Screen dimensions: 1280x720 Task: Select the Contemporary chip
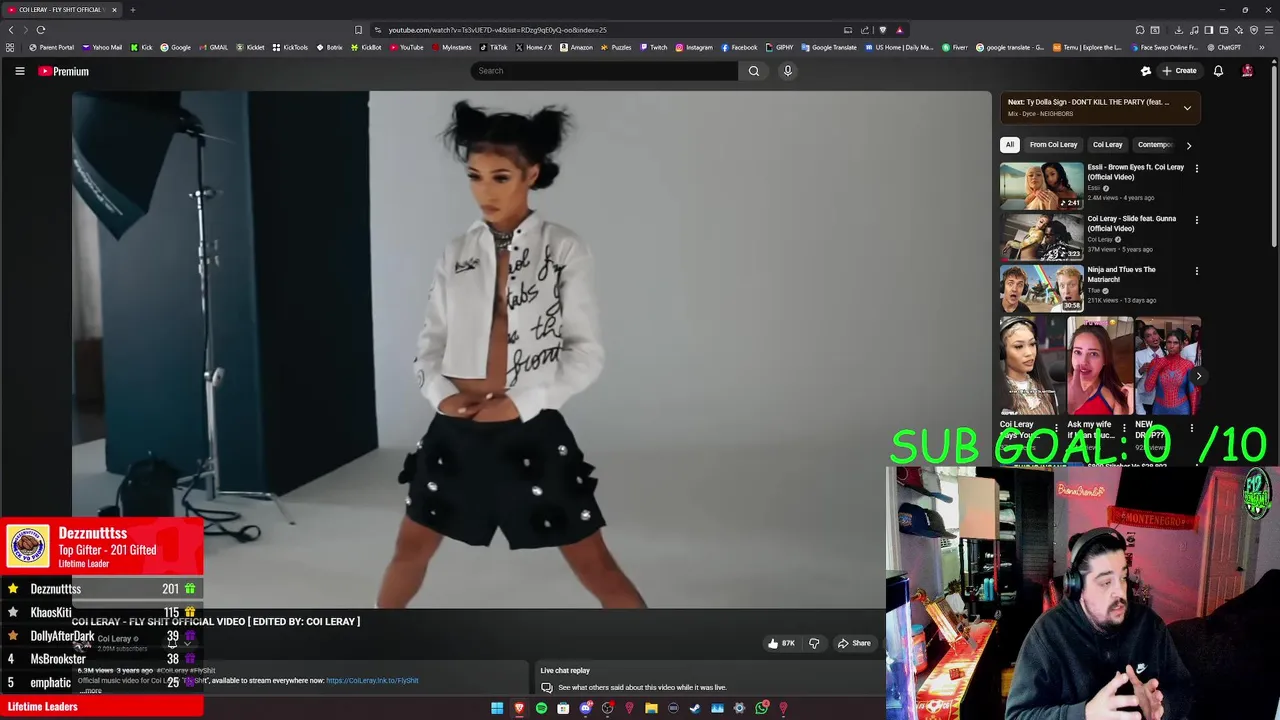point(1154,145)
